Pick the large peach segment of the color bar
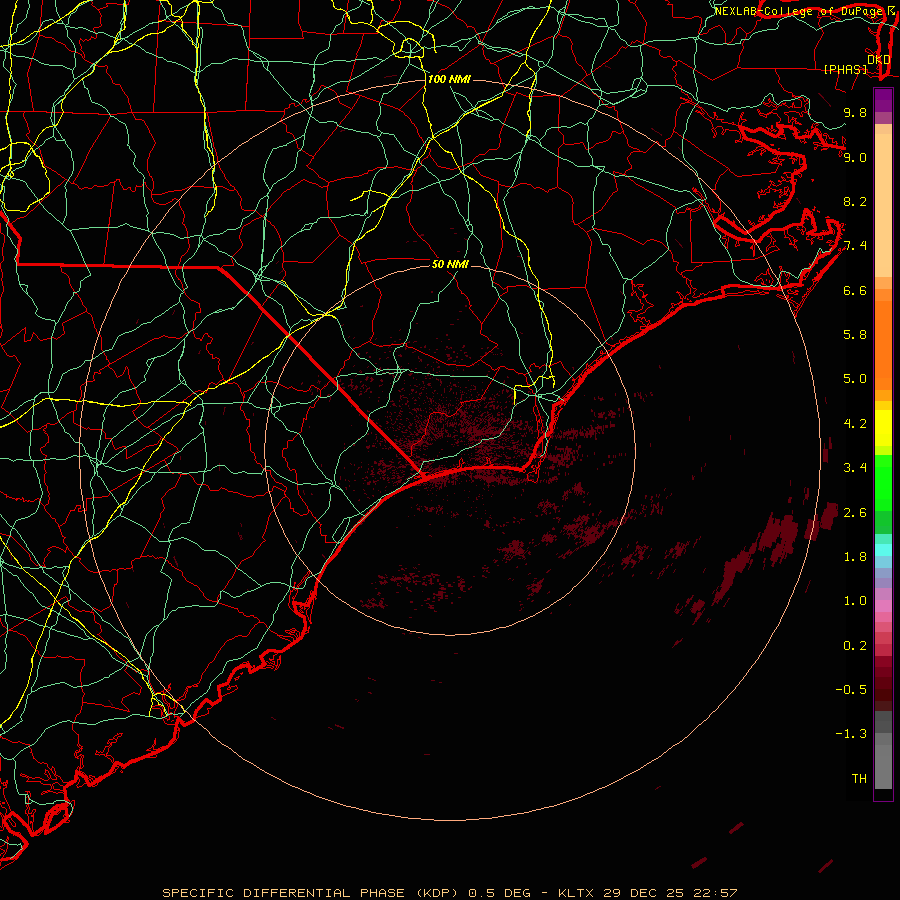The width and height of the screenshot is (900, 900). point(883,205)
